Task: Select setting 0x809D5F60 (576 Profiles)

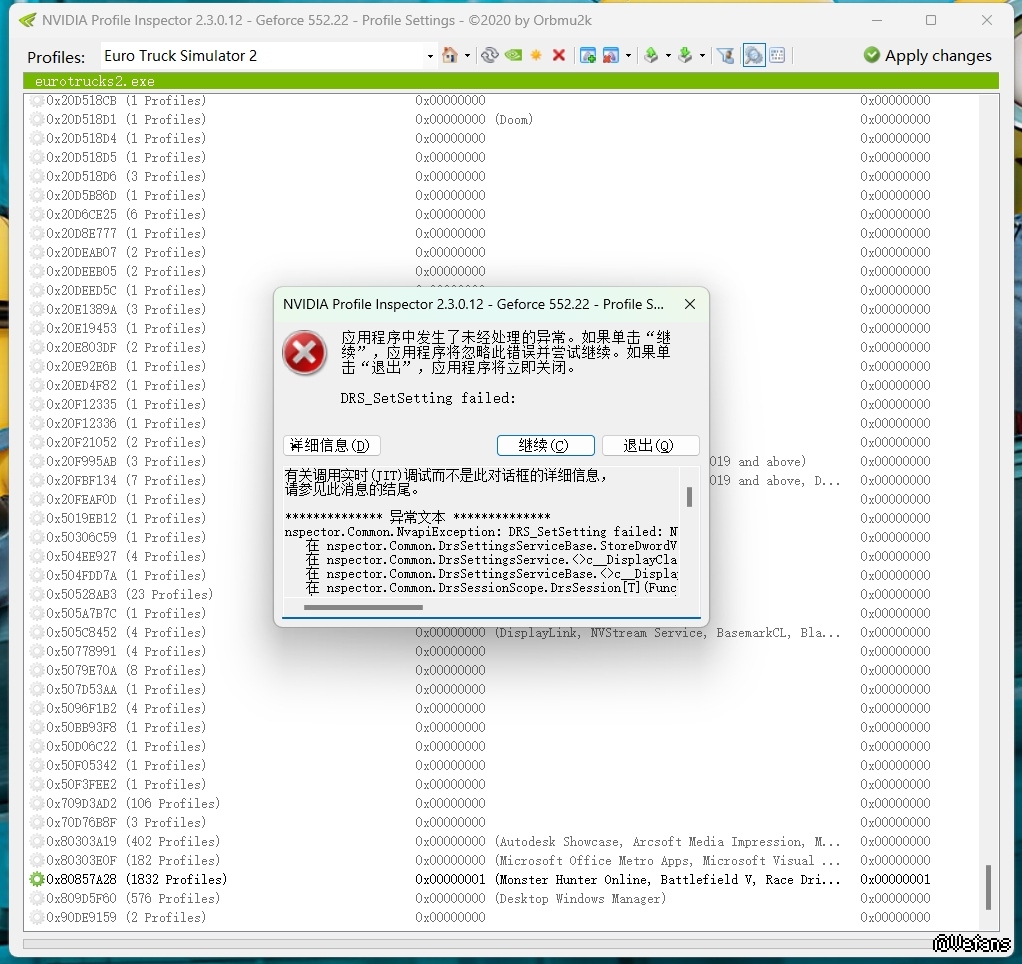Action: 133,898
